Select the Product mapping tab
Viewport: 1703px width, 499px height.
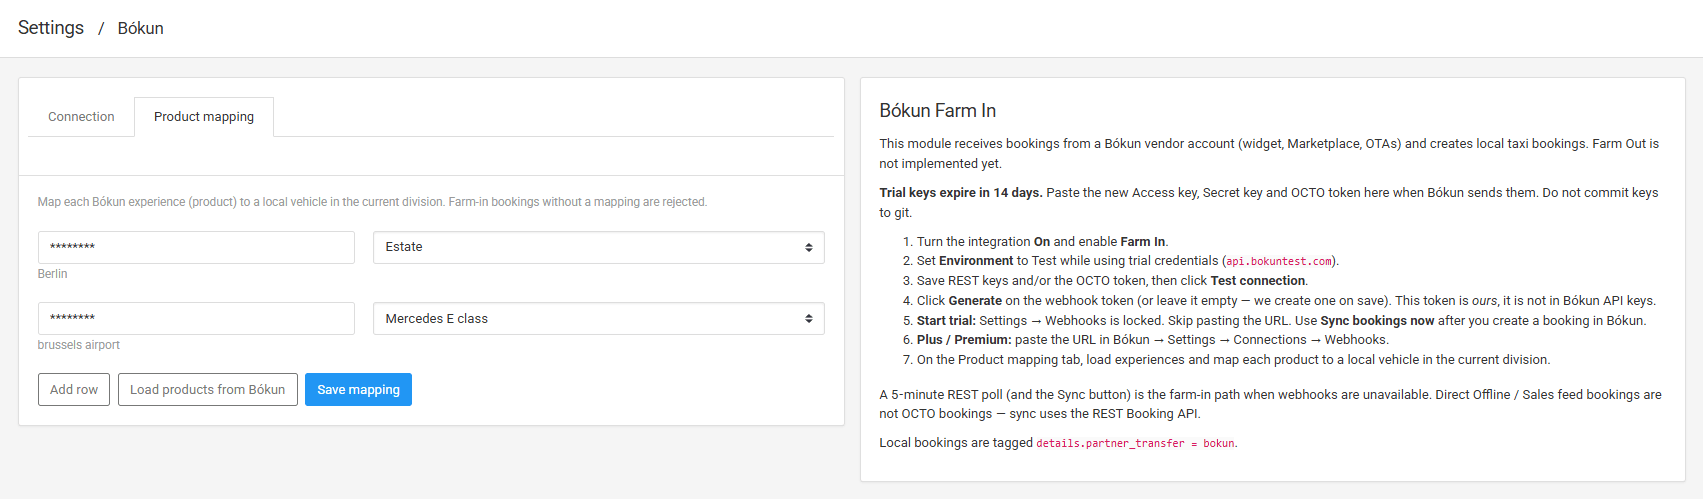[x=204, y=117]
